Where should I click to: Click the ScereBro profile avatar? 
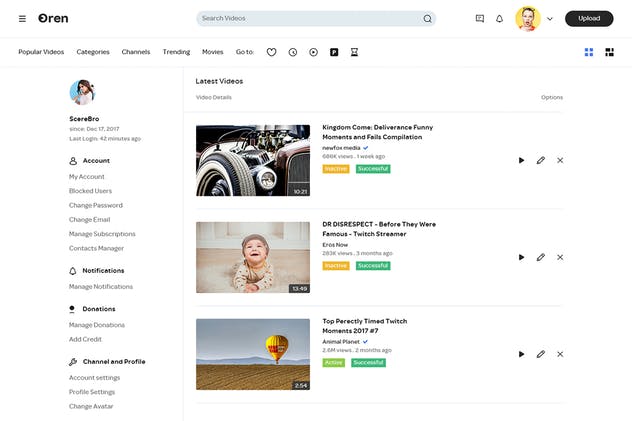82,92
